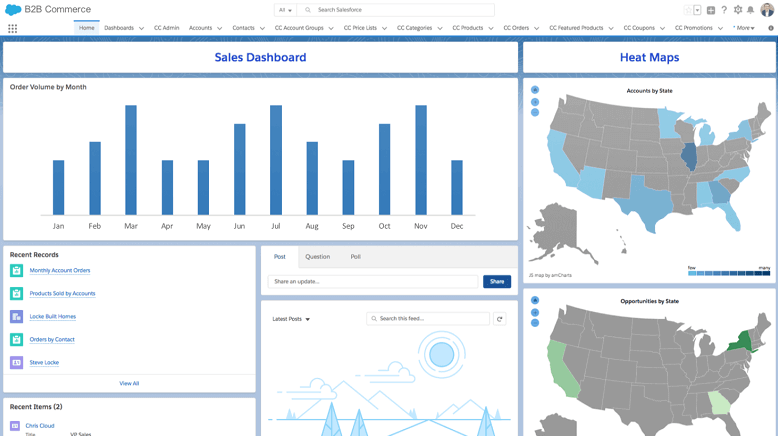
Task: Open the Setup gear icon
Action: [x=738, y=10]
